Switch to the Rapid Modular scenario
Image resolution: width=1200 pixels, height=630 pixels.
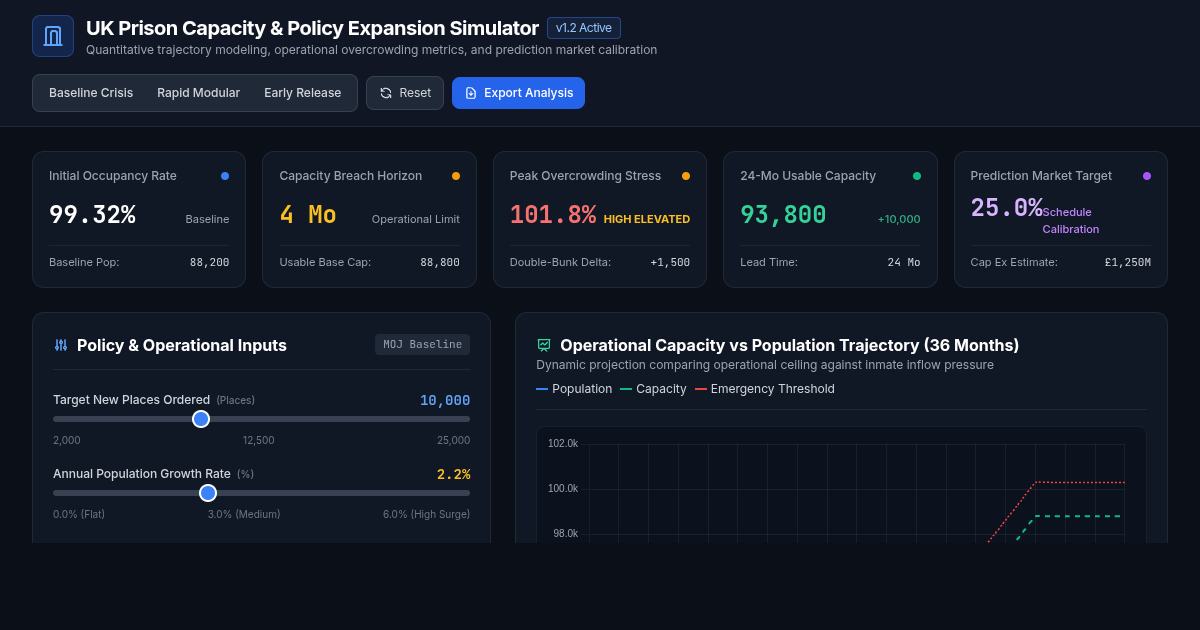tap(198, 93)
